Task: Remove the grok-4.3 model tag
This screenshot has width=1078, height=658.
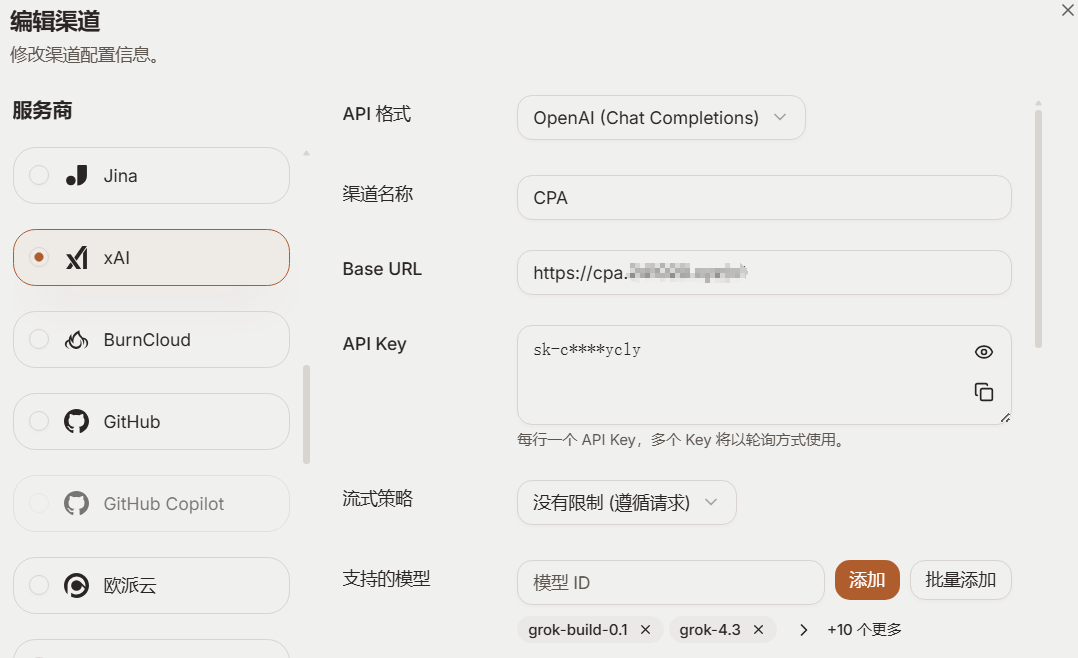Action: click(758, 630)
